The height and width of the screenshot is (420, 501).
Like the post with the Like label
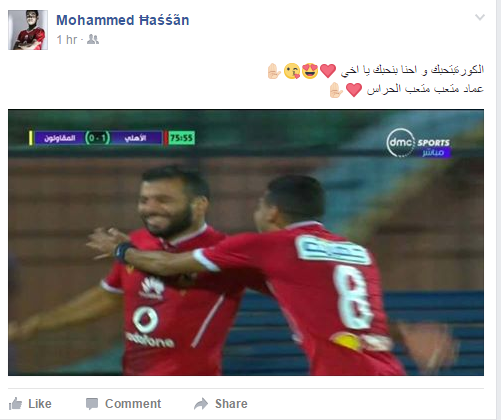[40, 404]
